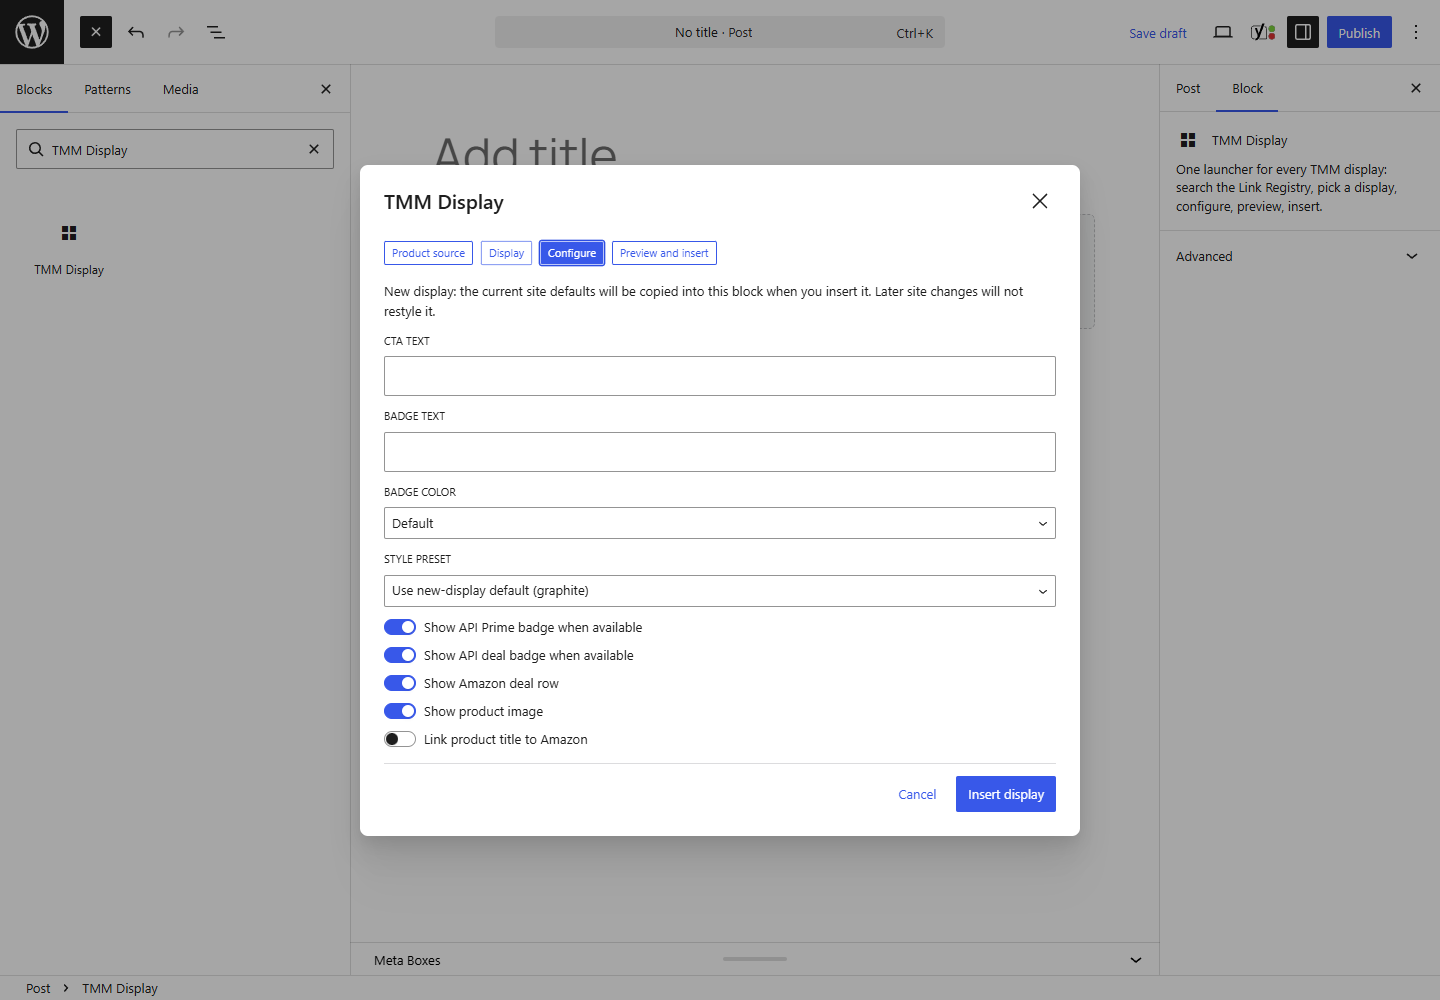This screenshot has height=1000, width=1440.
Task: Click the Redo arrow icon
Action: point(176,32)
